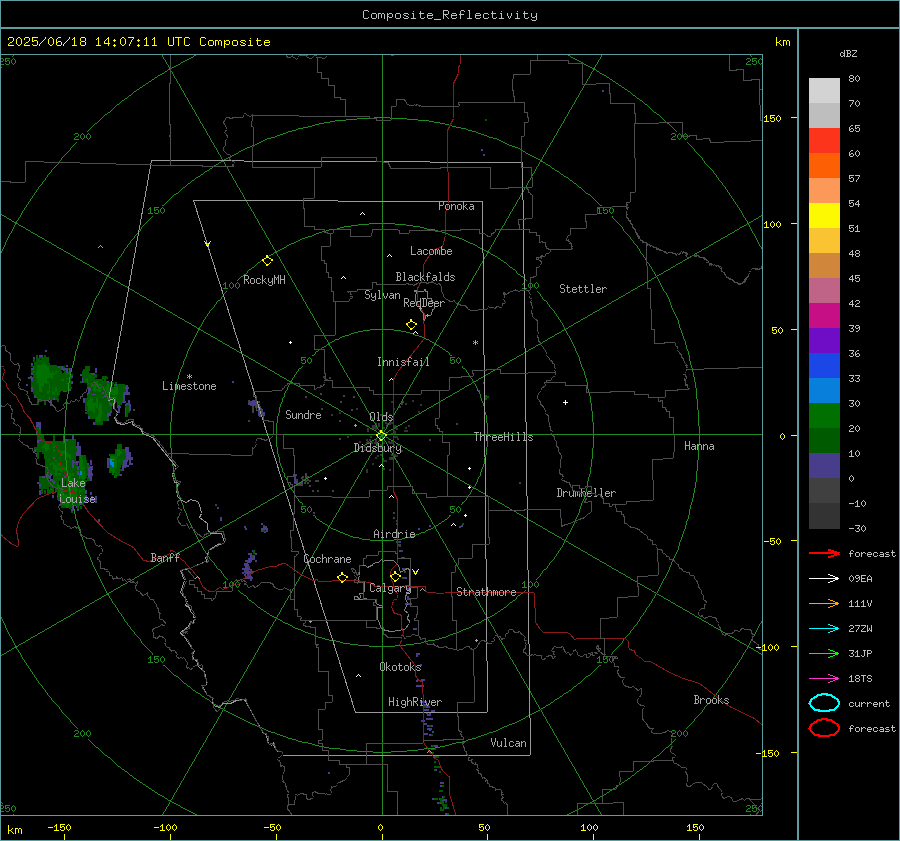The height and width of the screenshot is (841, 900).
Task: Click the bright green 30 dBZ swatch
Action: click(x=824, y=416)
